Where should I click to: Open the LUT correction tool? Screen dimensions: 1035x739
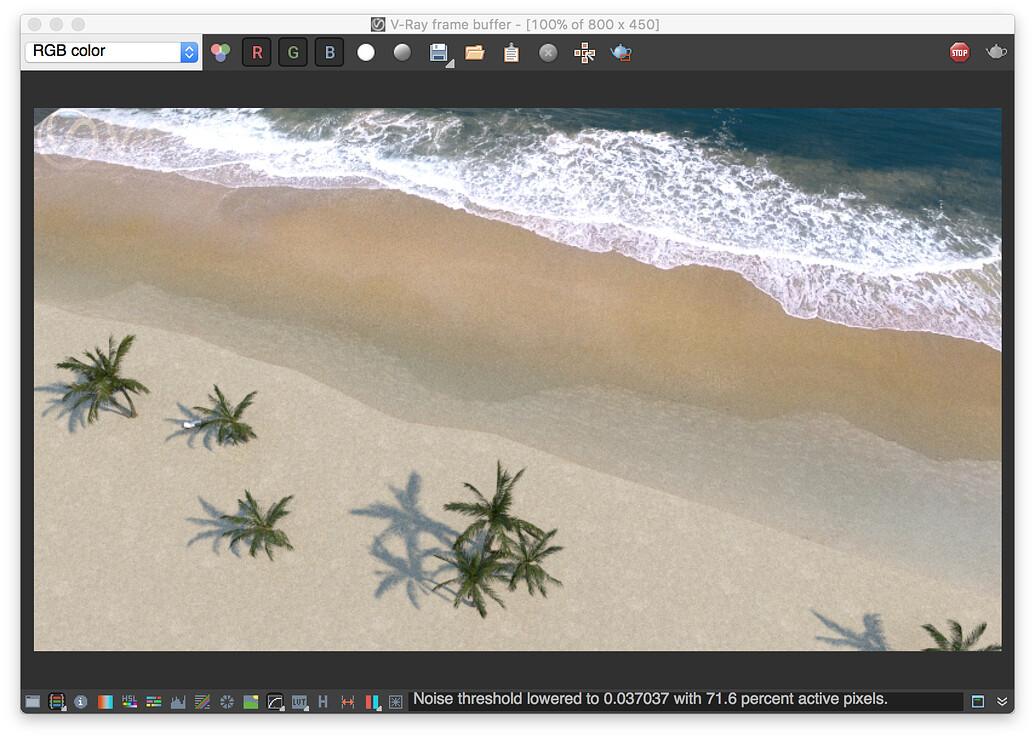[x=300, y=701]
